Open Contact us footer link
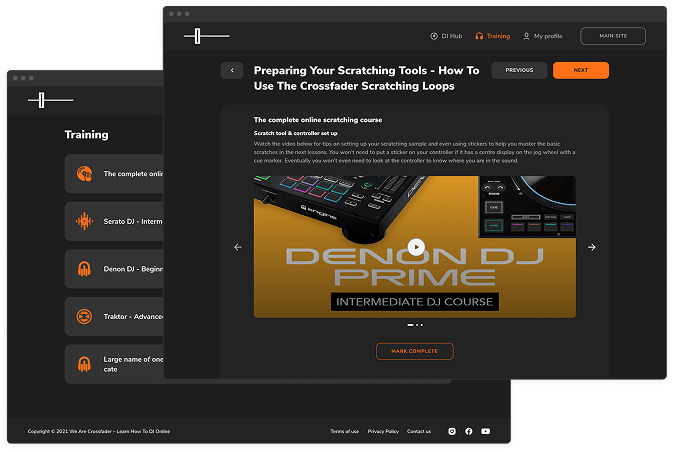This screenshot has height=452, width=675. [419, 431]
